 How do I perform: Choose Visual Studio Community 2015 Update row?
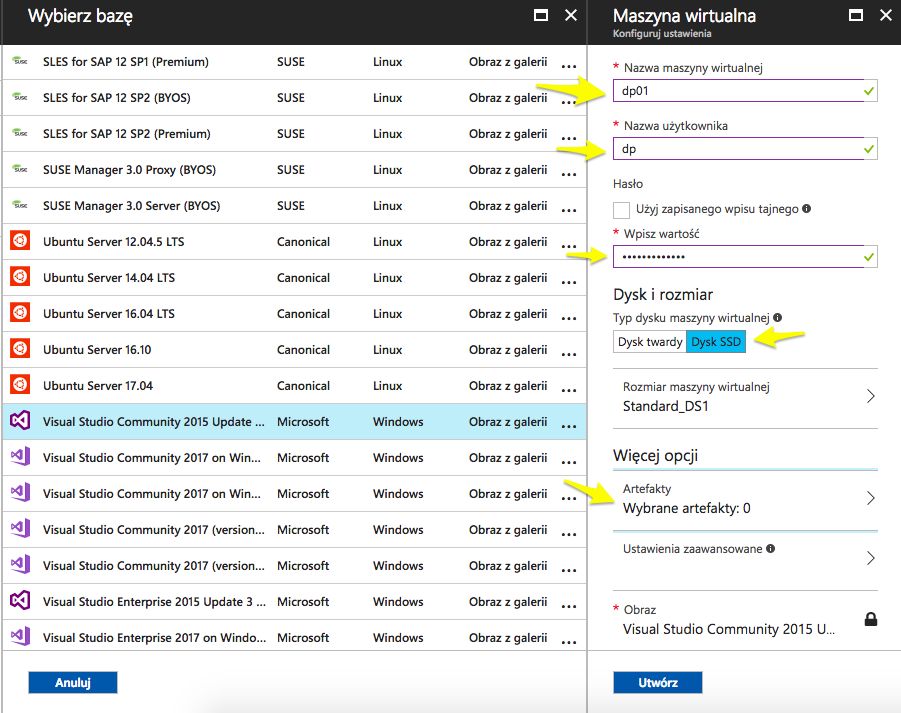[280, 422]
